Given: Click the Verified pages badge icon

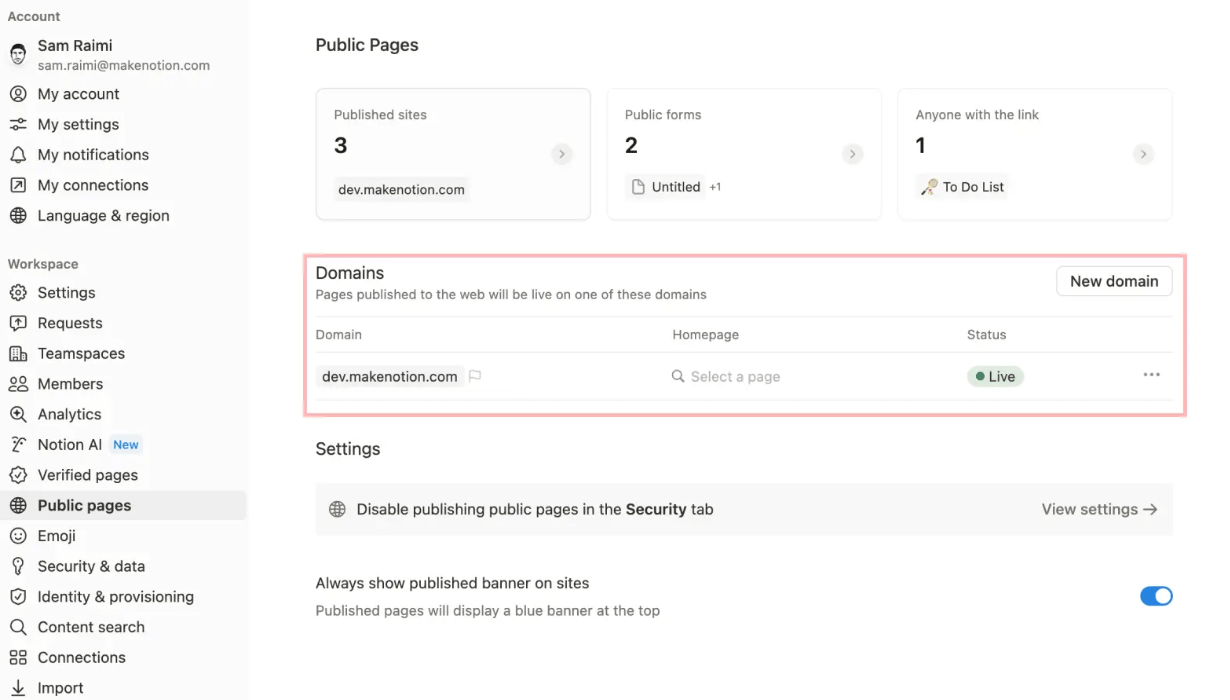Looking at the screenshot, I should tap(18, 475).
